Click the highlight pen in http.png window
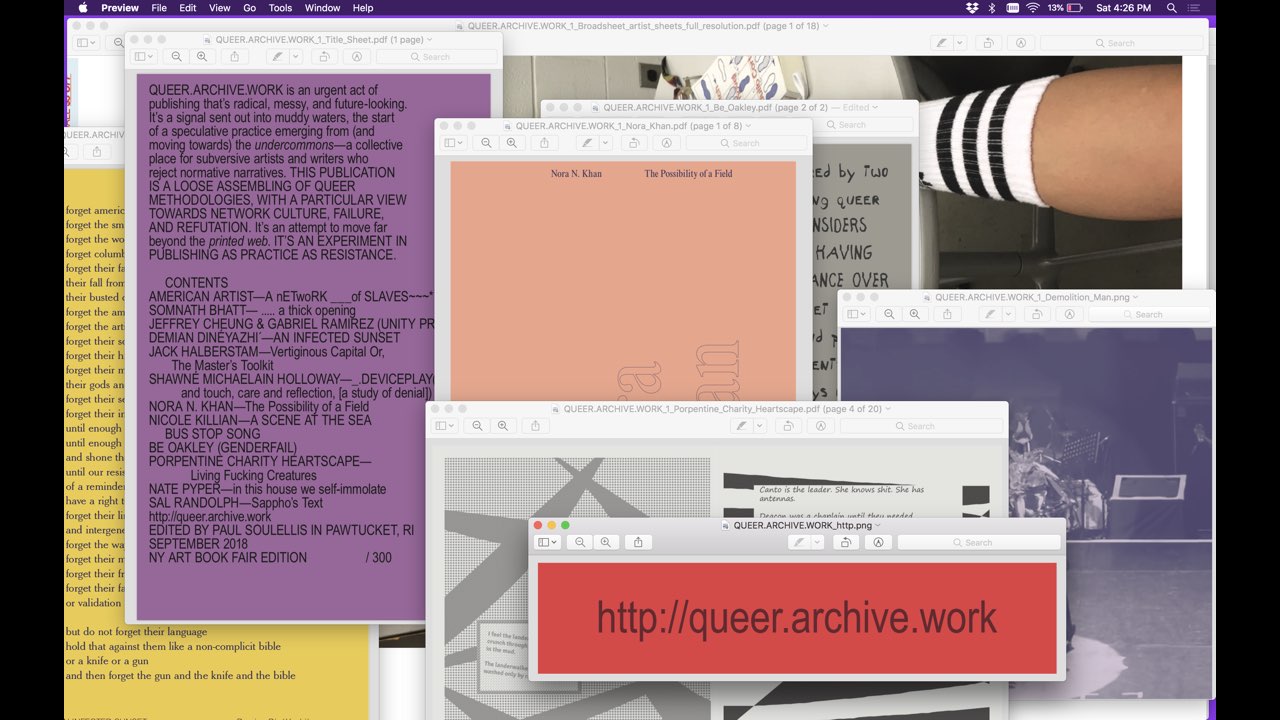 click(799, 542)
